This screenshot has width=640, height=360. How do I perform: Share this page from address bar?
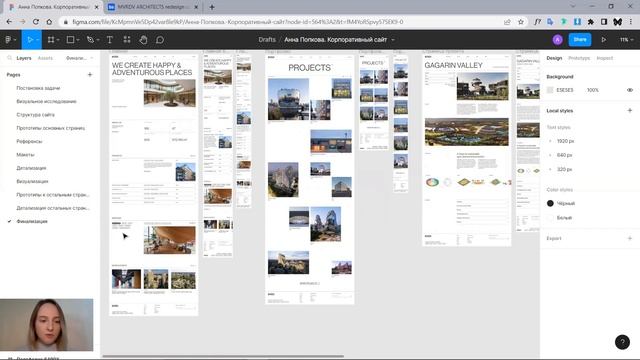pyautogui.click(x=507, y=22)
